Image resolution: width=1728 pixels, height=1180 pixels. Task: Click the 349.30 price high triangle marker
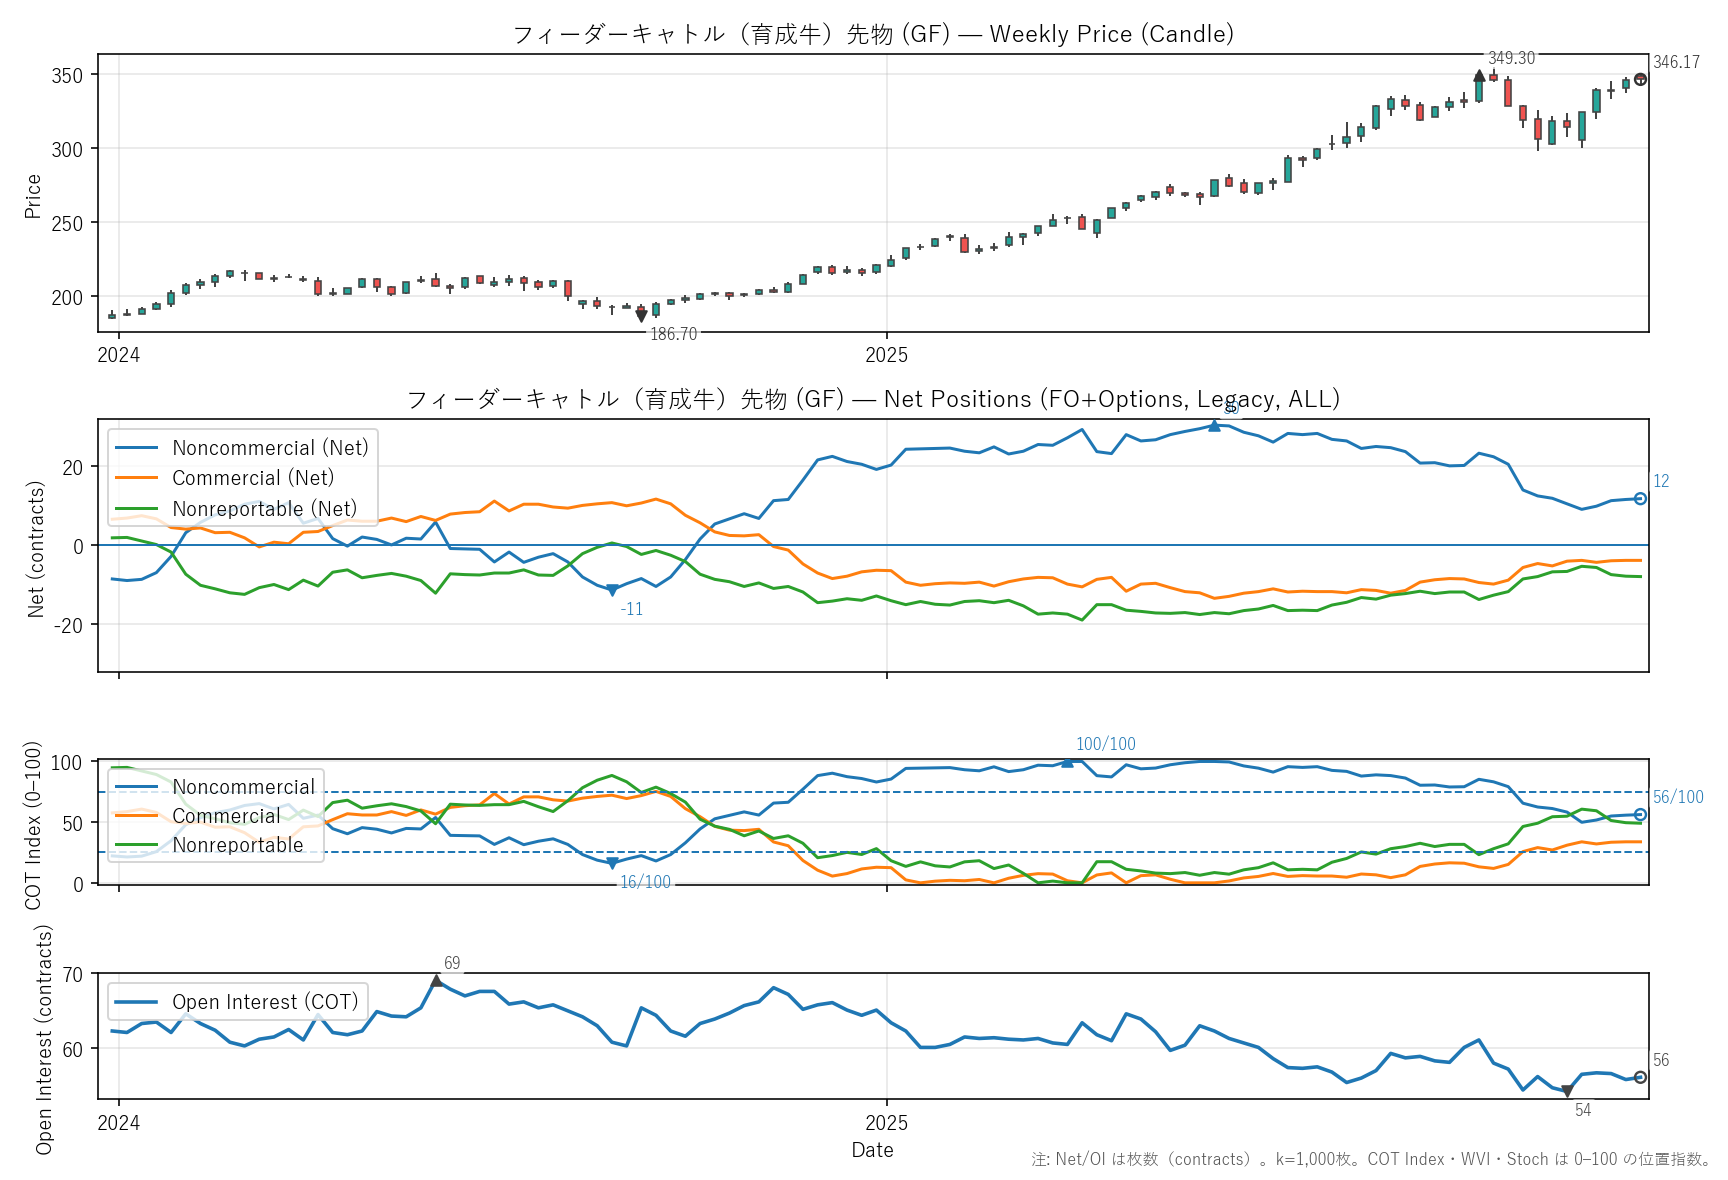pos(1479,76)
